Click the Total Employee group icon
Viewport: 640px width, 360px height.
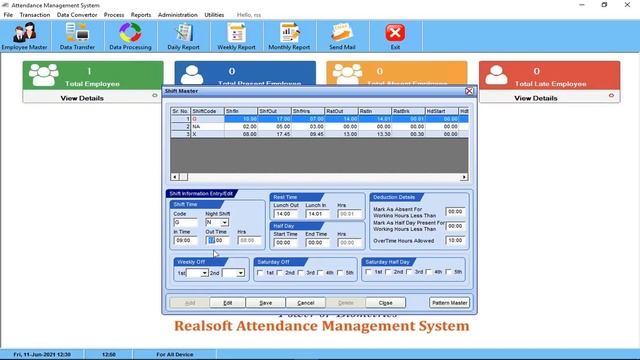point(43,75)
